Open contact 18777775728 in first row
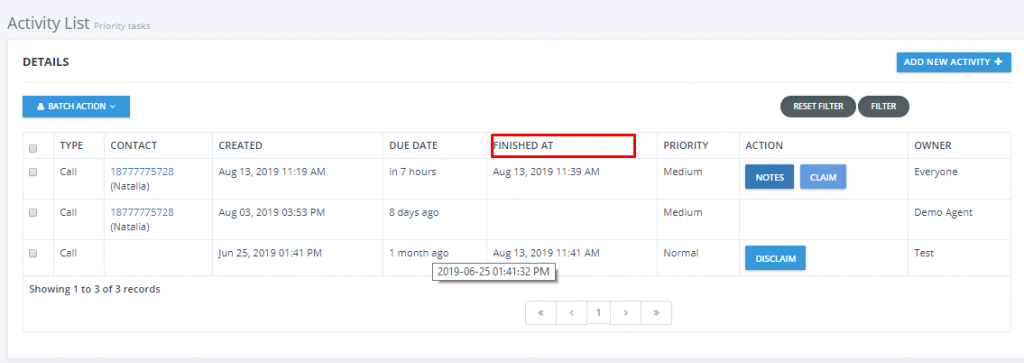Screen dimensions: 1024x363 (x=142, y=172)
